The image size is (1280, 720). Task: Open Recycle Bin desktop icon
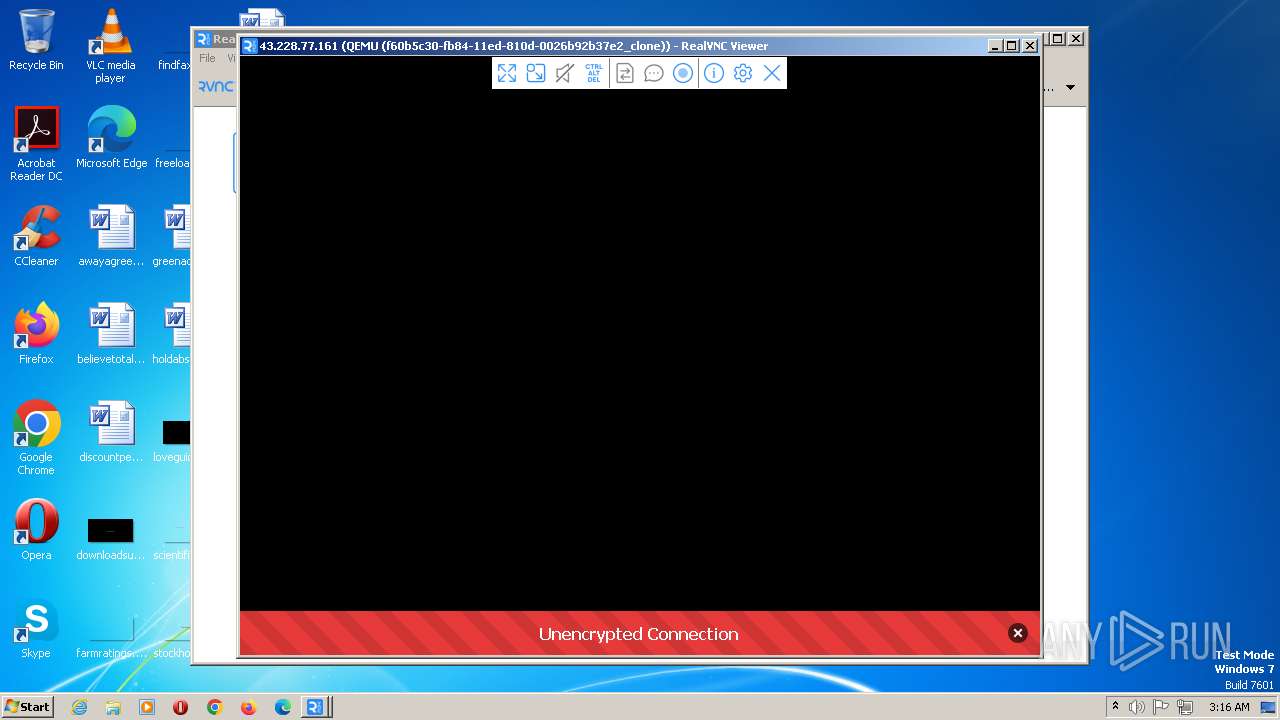(36, 40)
